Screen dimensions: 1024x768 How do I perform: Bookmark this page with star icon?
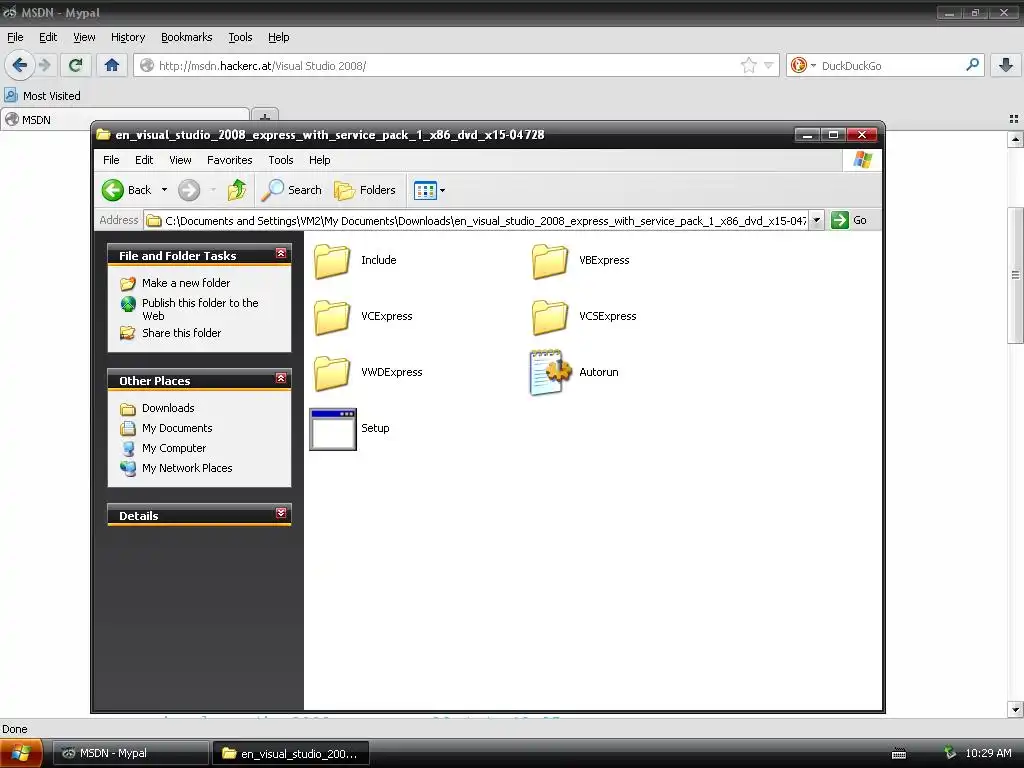click(x=748, y=65)
